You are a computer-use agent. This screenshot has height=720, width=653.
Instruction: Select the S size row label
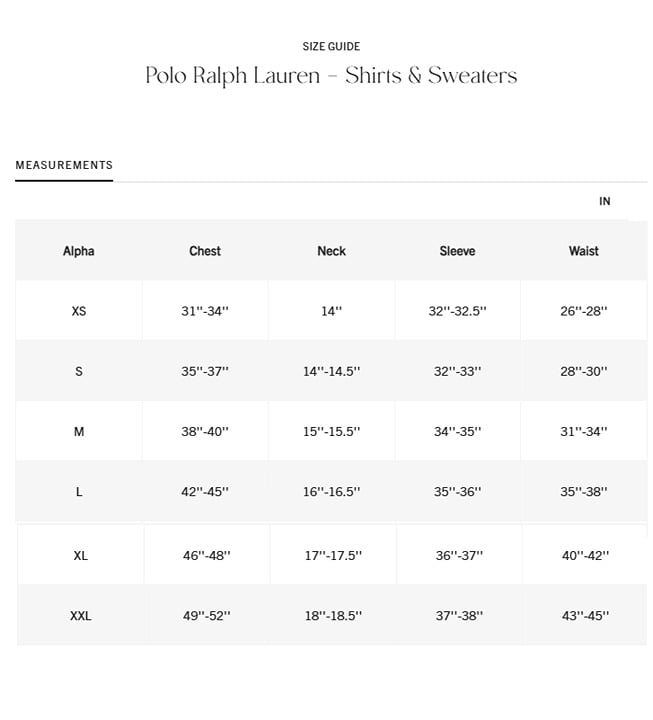[79, 371]
